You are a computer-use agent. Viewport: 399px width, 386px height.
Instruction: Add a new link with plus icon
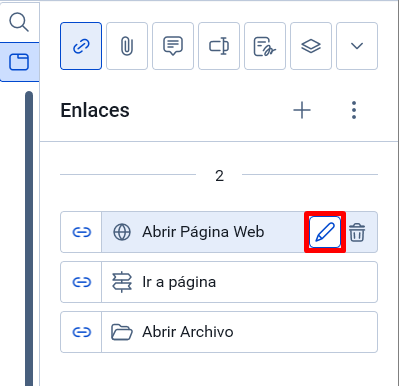click(x=302, y=110)
